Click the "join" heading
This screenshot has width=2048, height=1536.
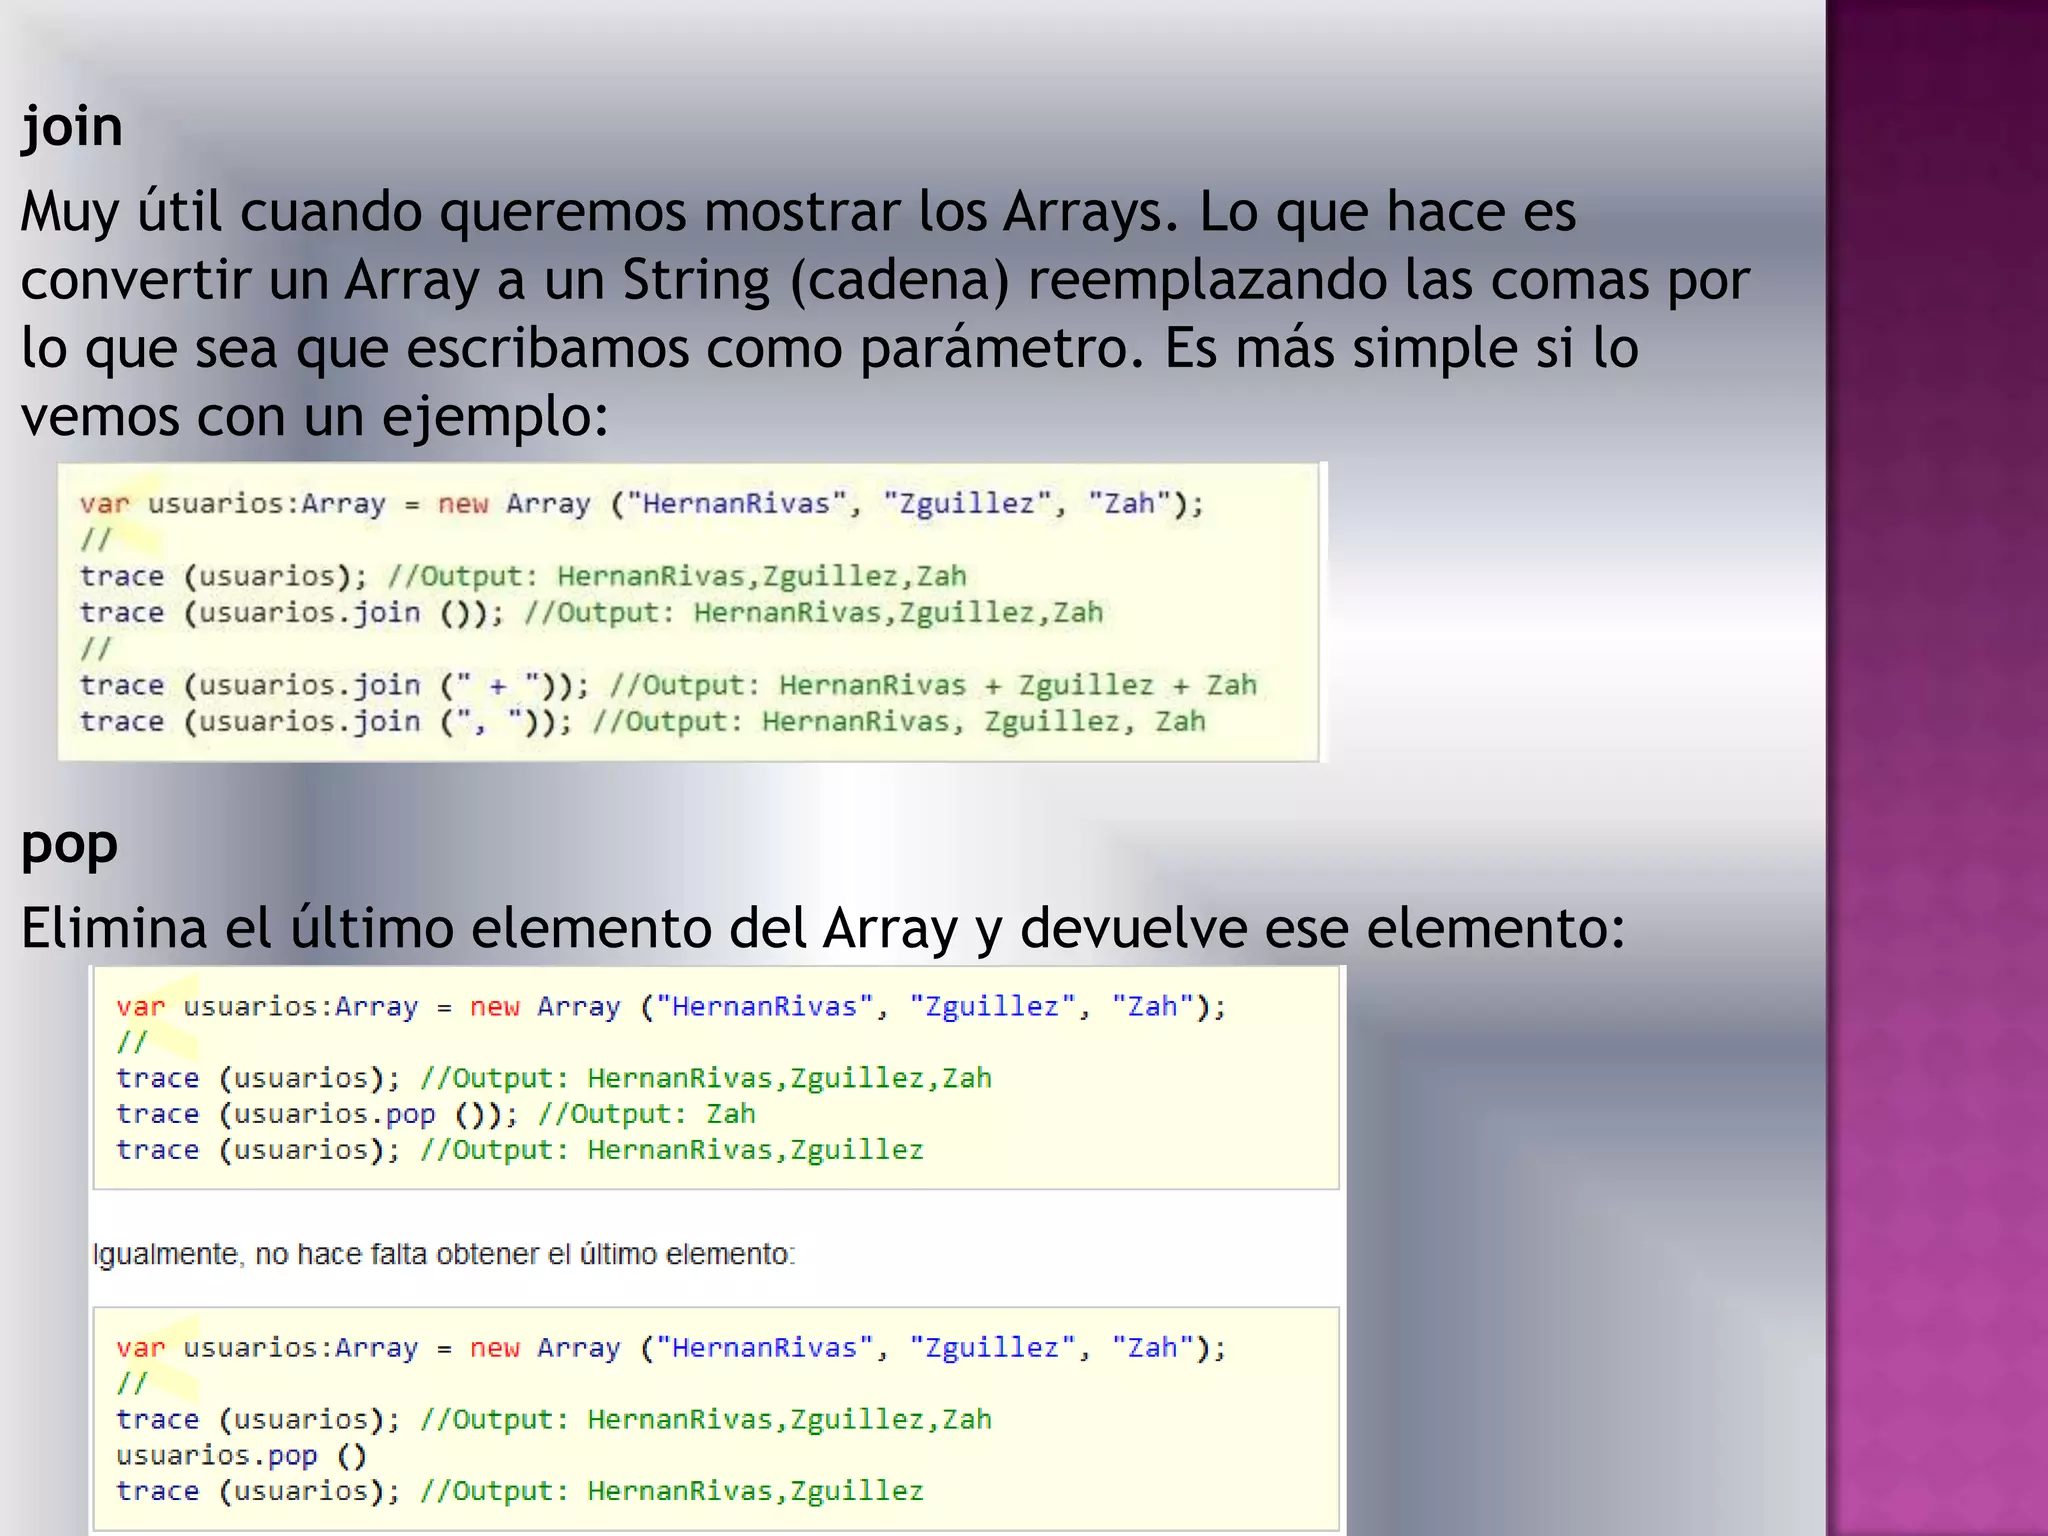click(72, 129)
